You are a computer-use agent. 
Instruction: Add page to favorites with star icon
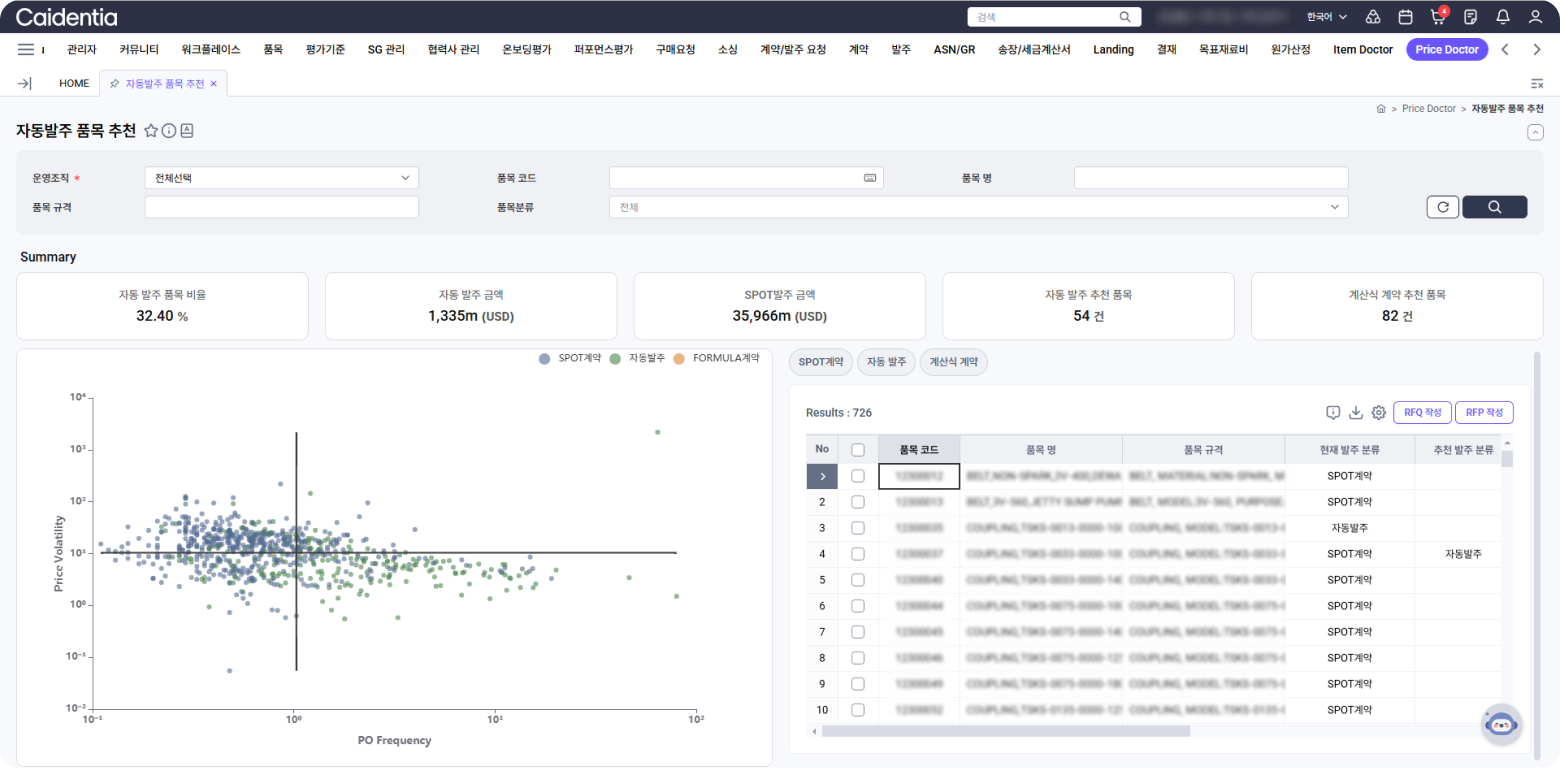tap(151, 131)
